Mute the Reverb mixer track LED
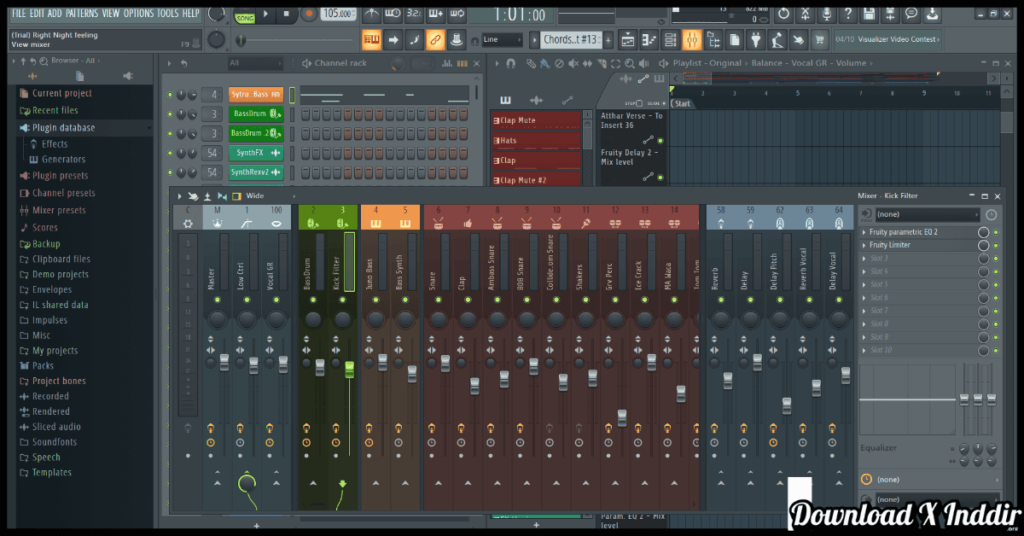Viewport: 1024px width, 536px height. [721, 300]
